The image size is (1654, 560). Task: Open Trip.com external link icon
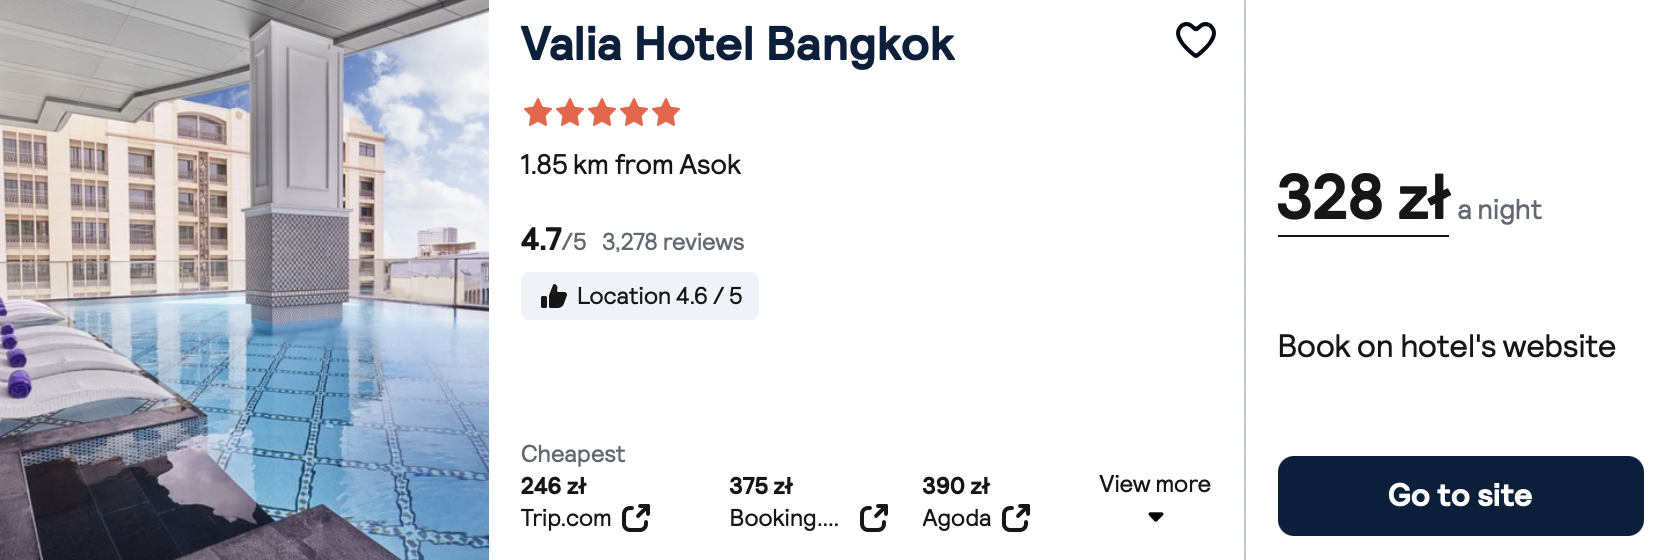[636, 518]
